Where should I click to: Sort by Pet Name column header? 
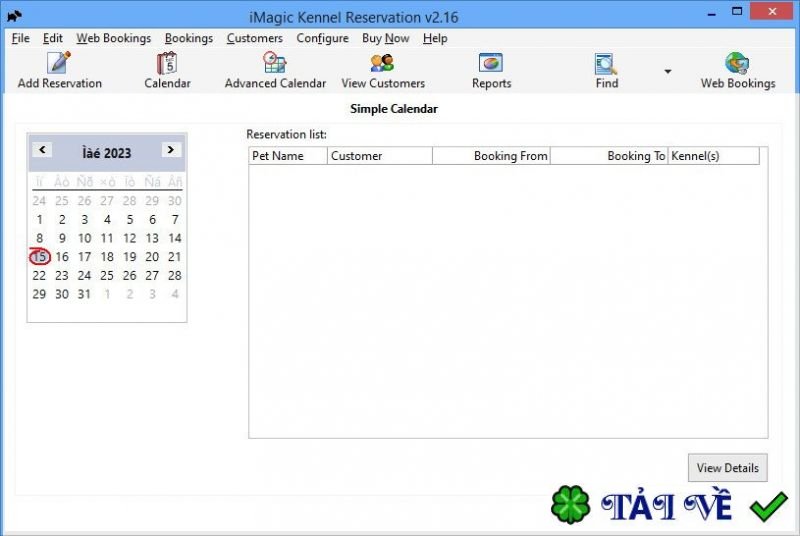288,156
